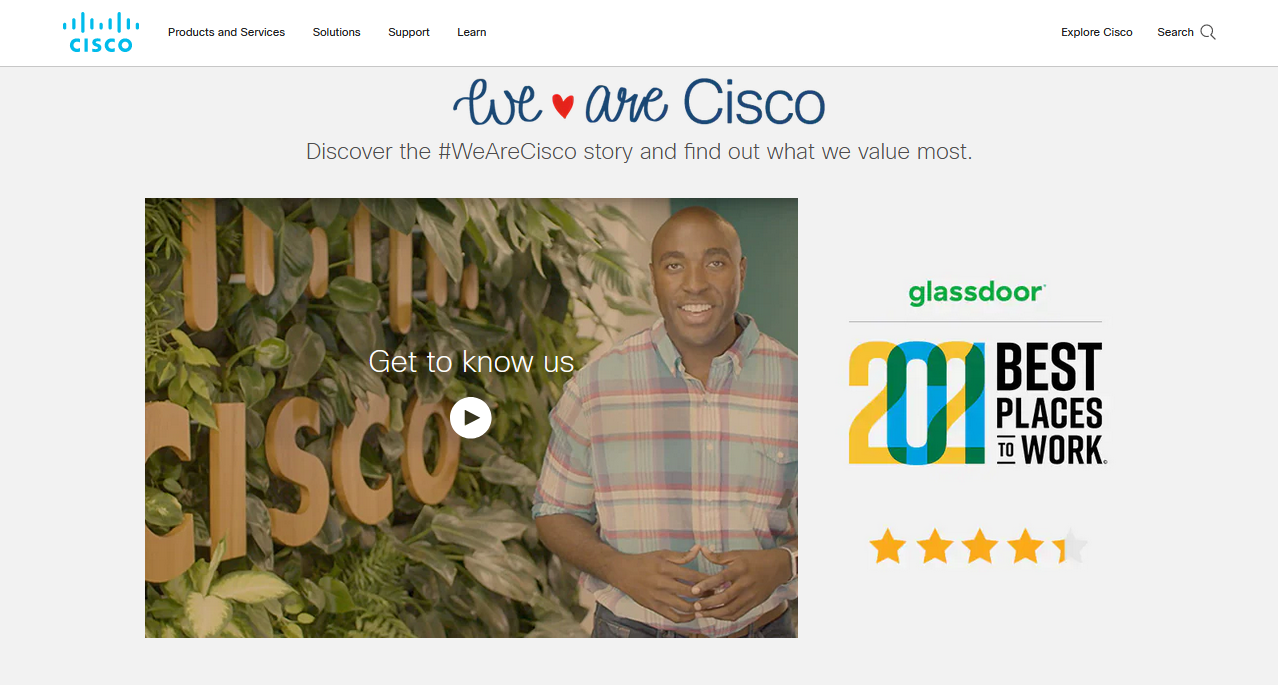Click the #WeAreCisco story tagline text

tap(639, 152)
